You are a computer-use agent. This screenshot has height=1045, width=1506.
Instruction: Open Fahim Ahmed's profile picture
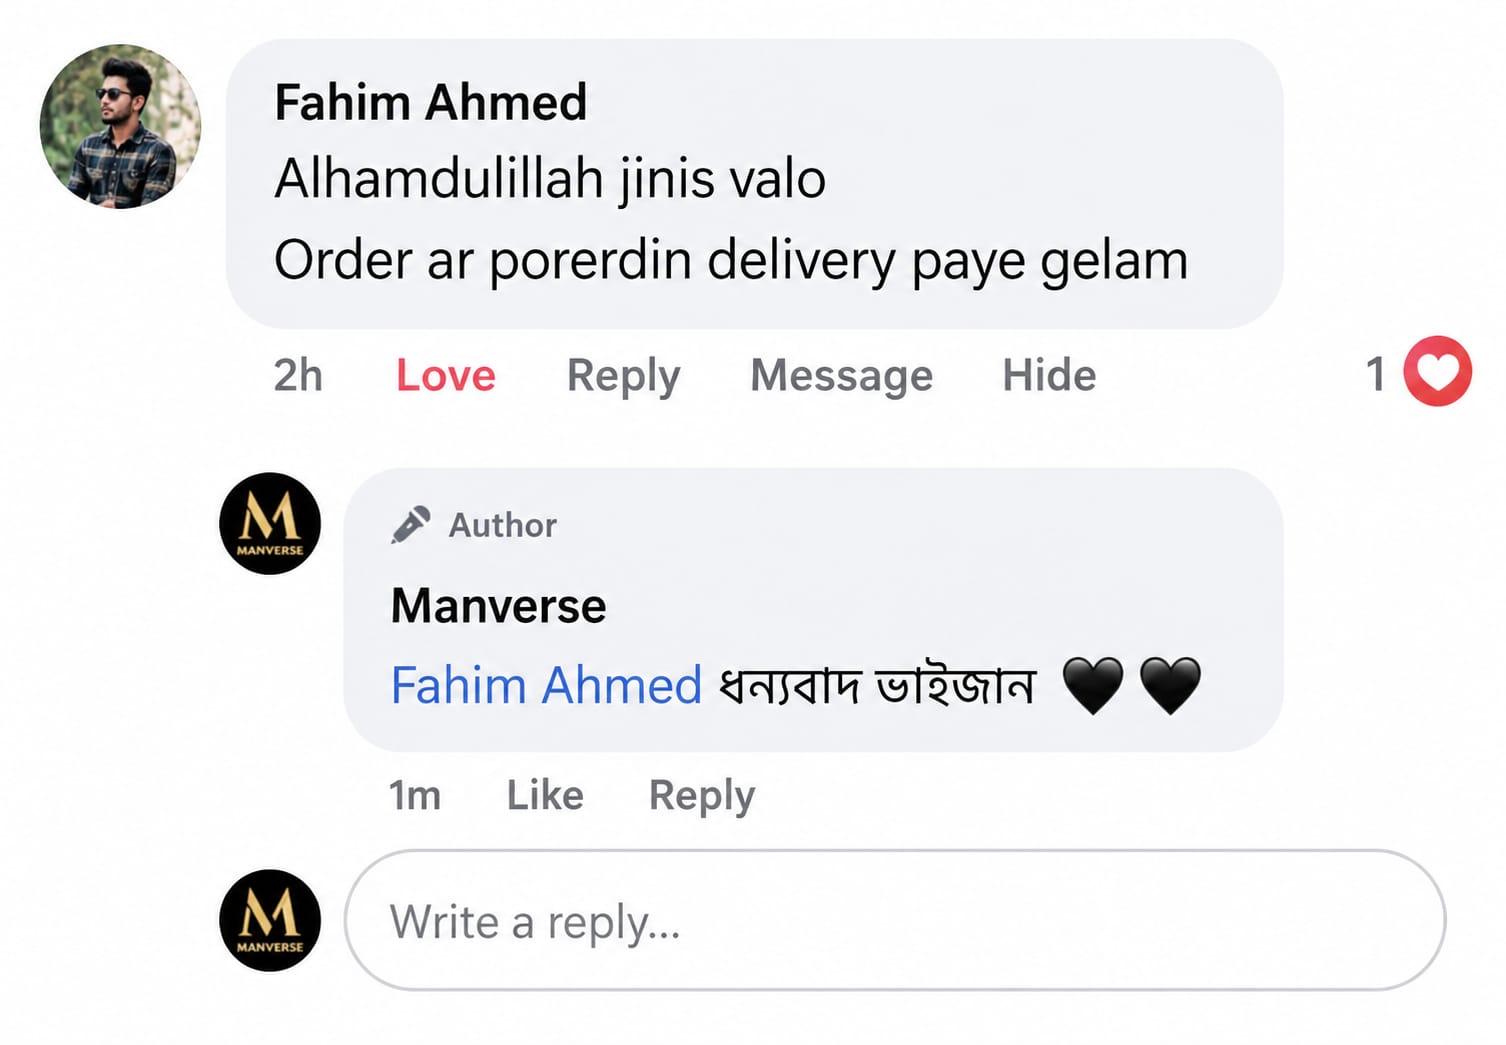click(x=120, y=126)
